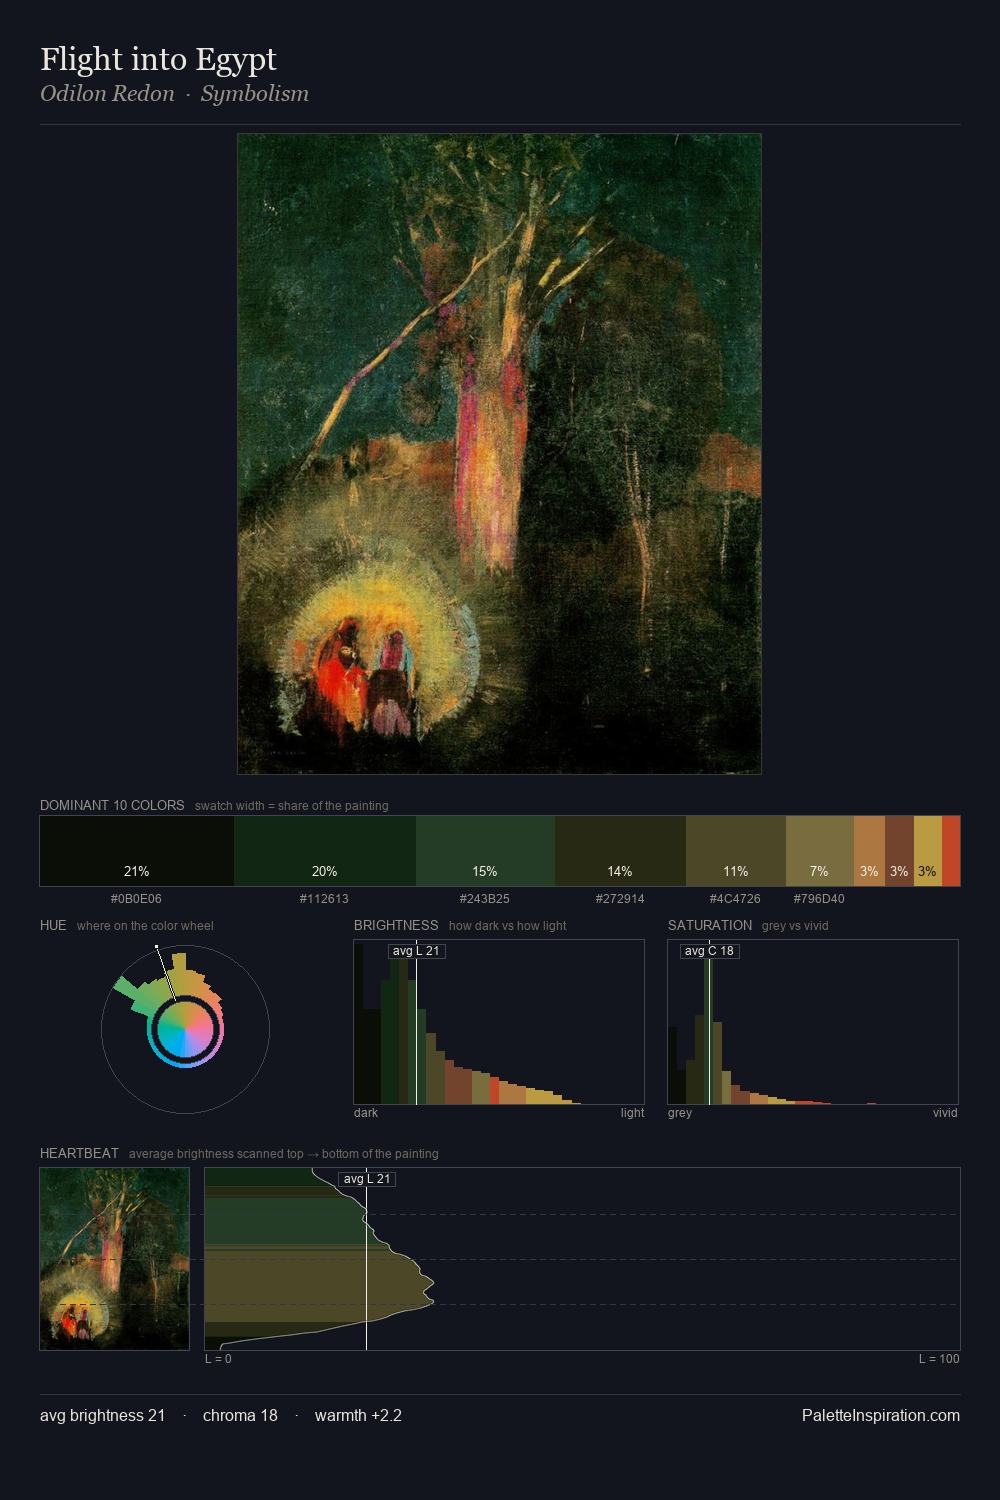Select the first 3% orange-tan swatch
The height and width of the screenshot is (1500, 1000).
click(x=869, y=851)
